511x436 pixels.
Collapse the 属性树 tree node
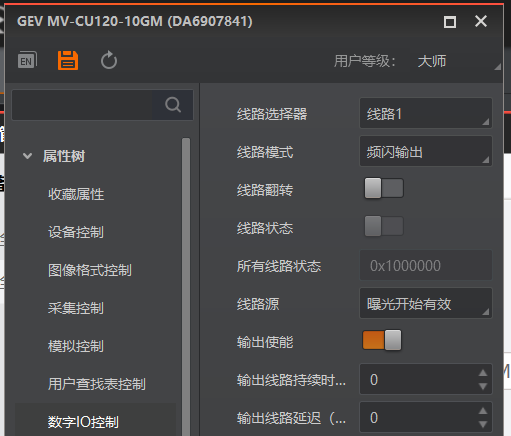(27, 156)
